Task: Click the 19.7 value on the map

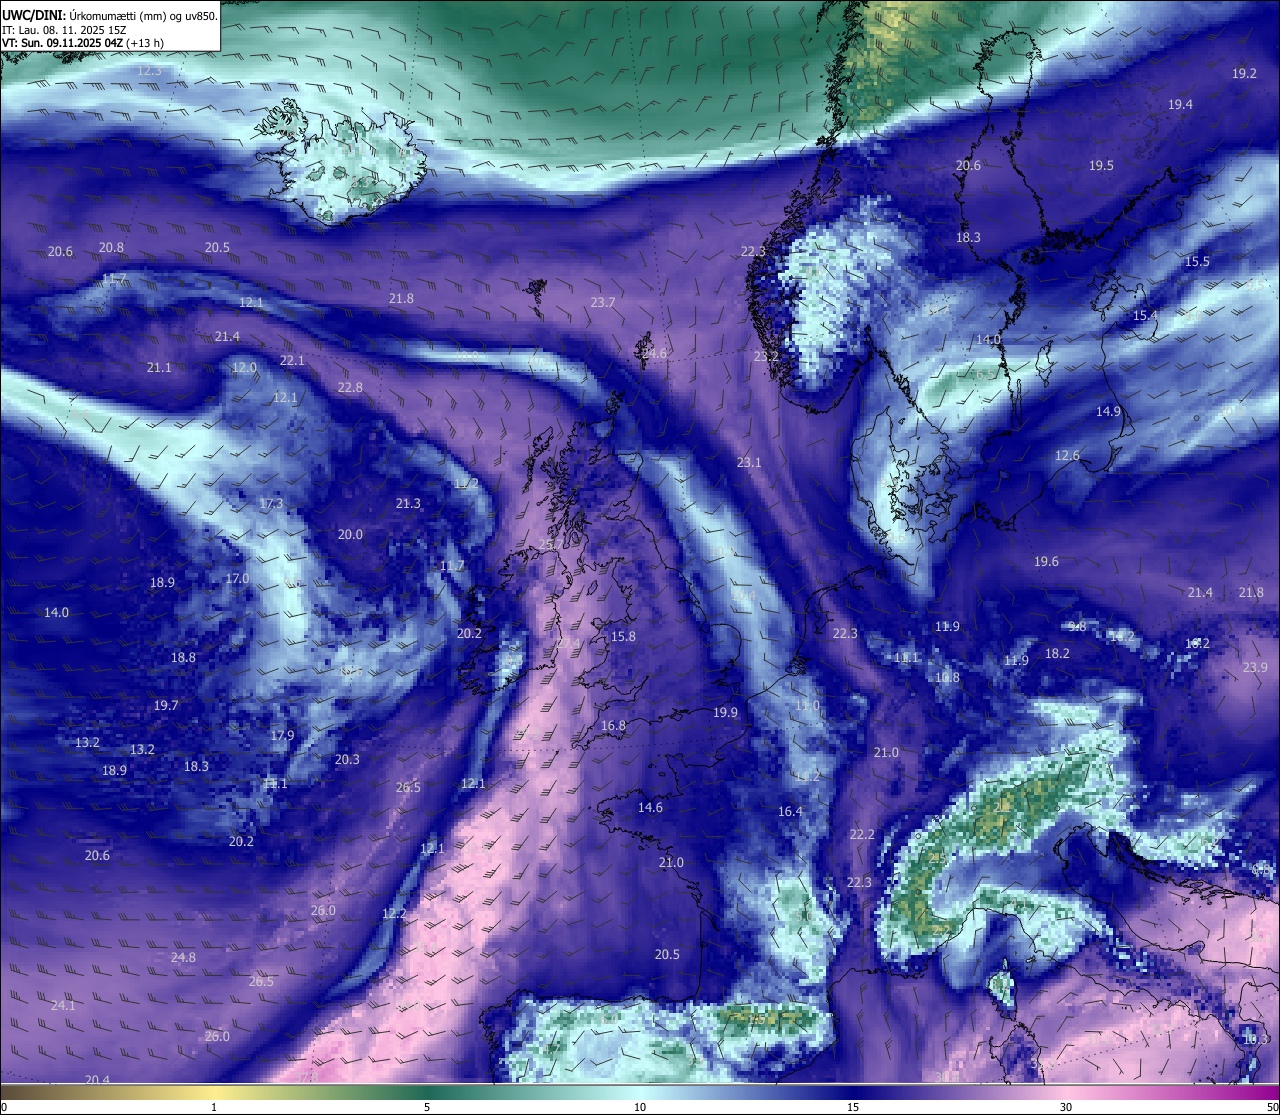Action: point(166,705)
